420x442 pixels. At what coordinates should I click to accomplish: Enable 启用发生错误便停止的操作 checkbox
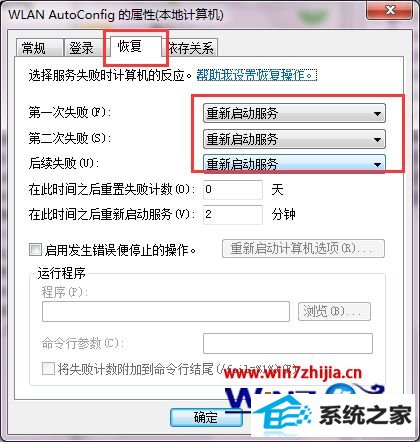[x=35, y=250]
